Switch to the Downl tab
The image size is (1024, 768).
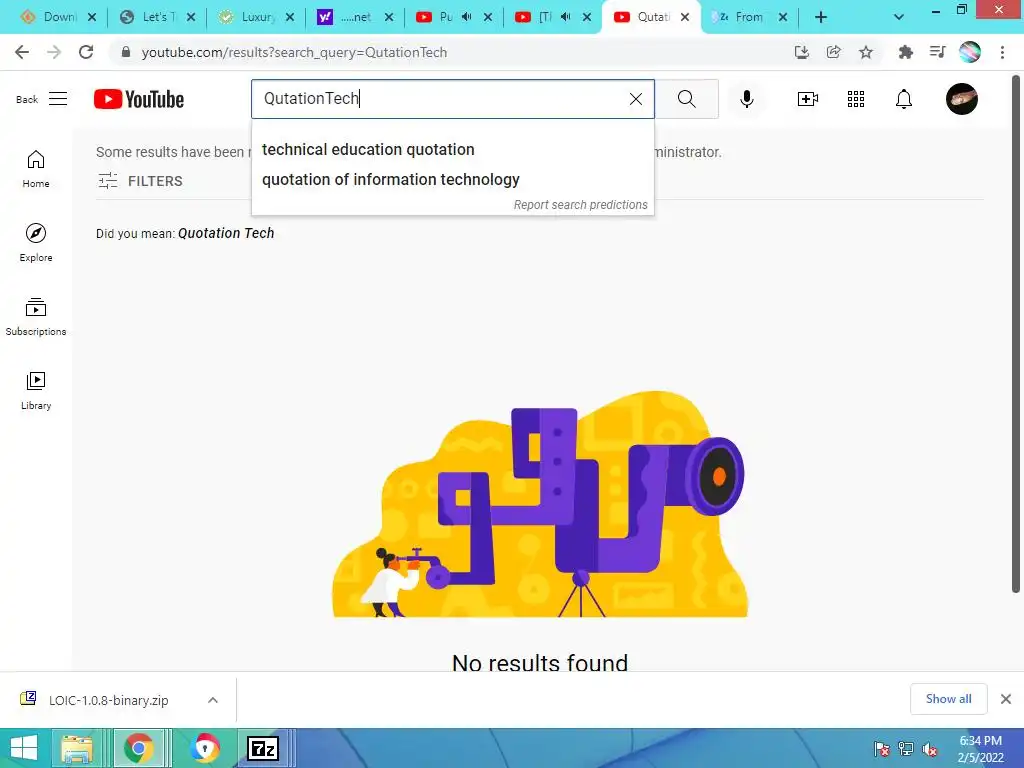tap(58, 17)
